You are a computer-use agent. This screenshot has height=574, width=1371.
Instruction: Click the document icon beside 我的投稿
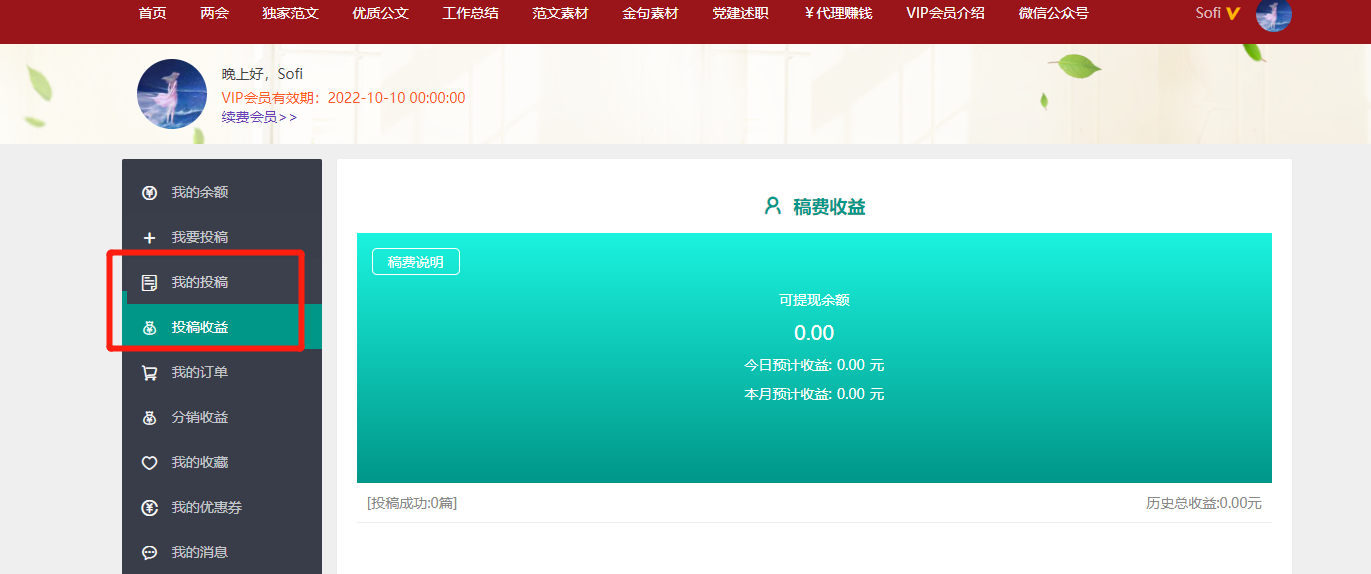[150, 283]
